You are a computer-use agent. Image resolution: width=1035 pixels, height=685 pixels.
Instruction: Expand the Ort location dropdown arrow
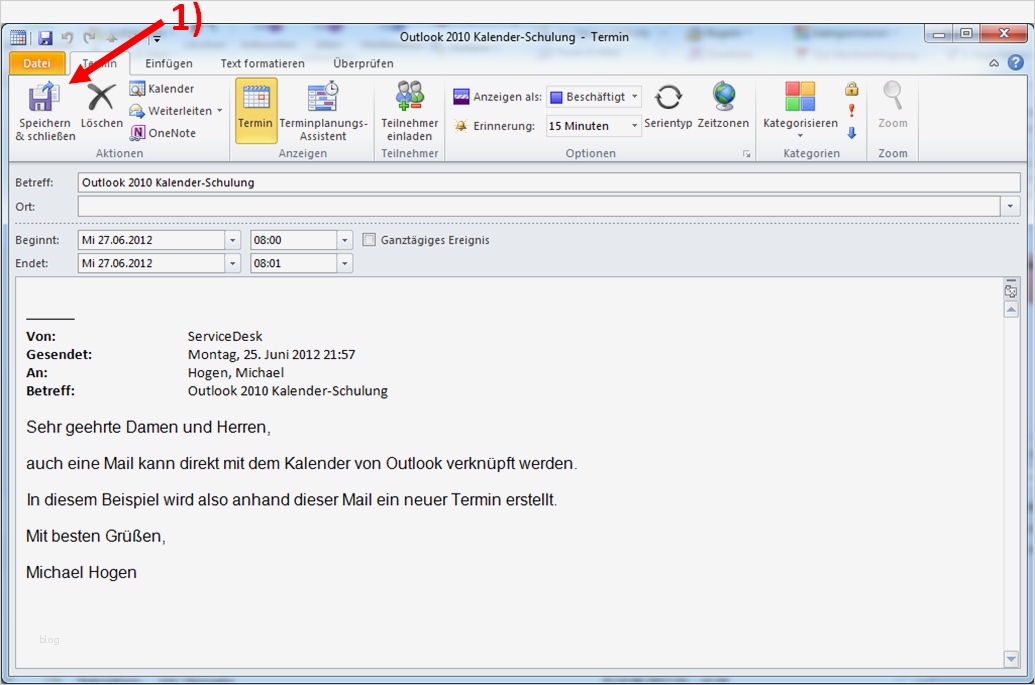click(x=1010, y=207)
